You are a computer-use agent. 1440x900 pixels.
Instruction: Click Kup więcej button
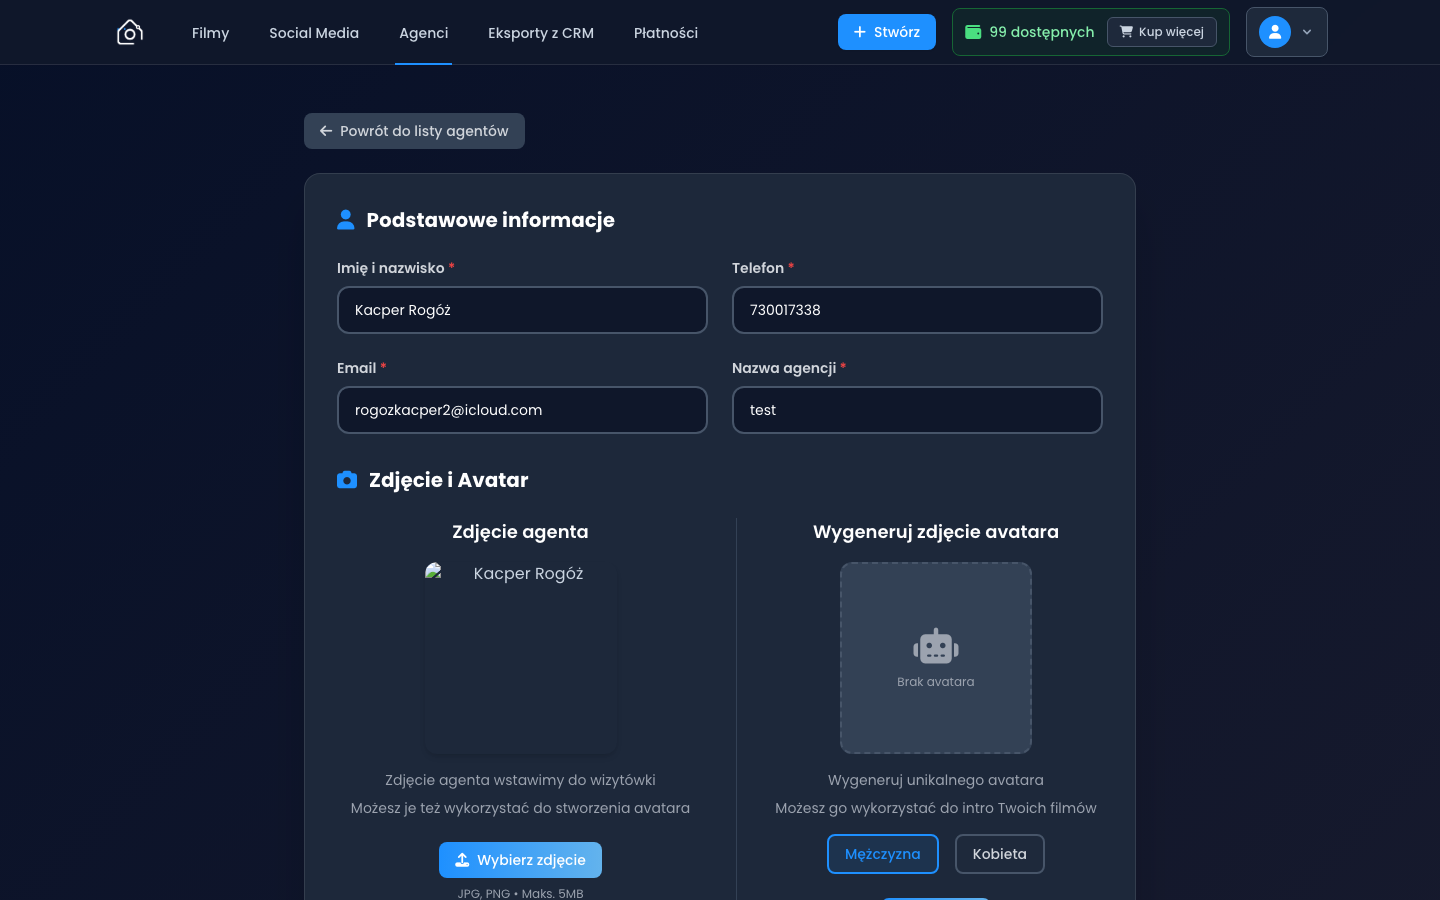1162,32
